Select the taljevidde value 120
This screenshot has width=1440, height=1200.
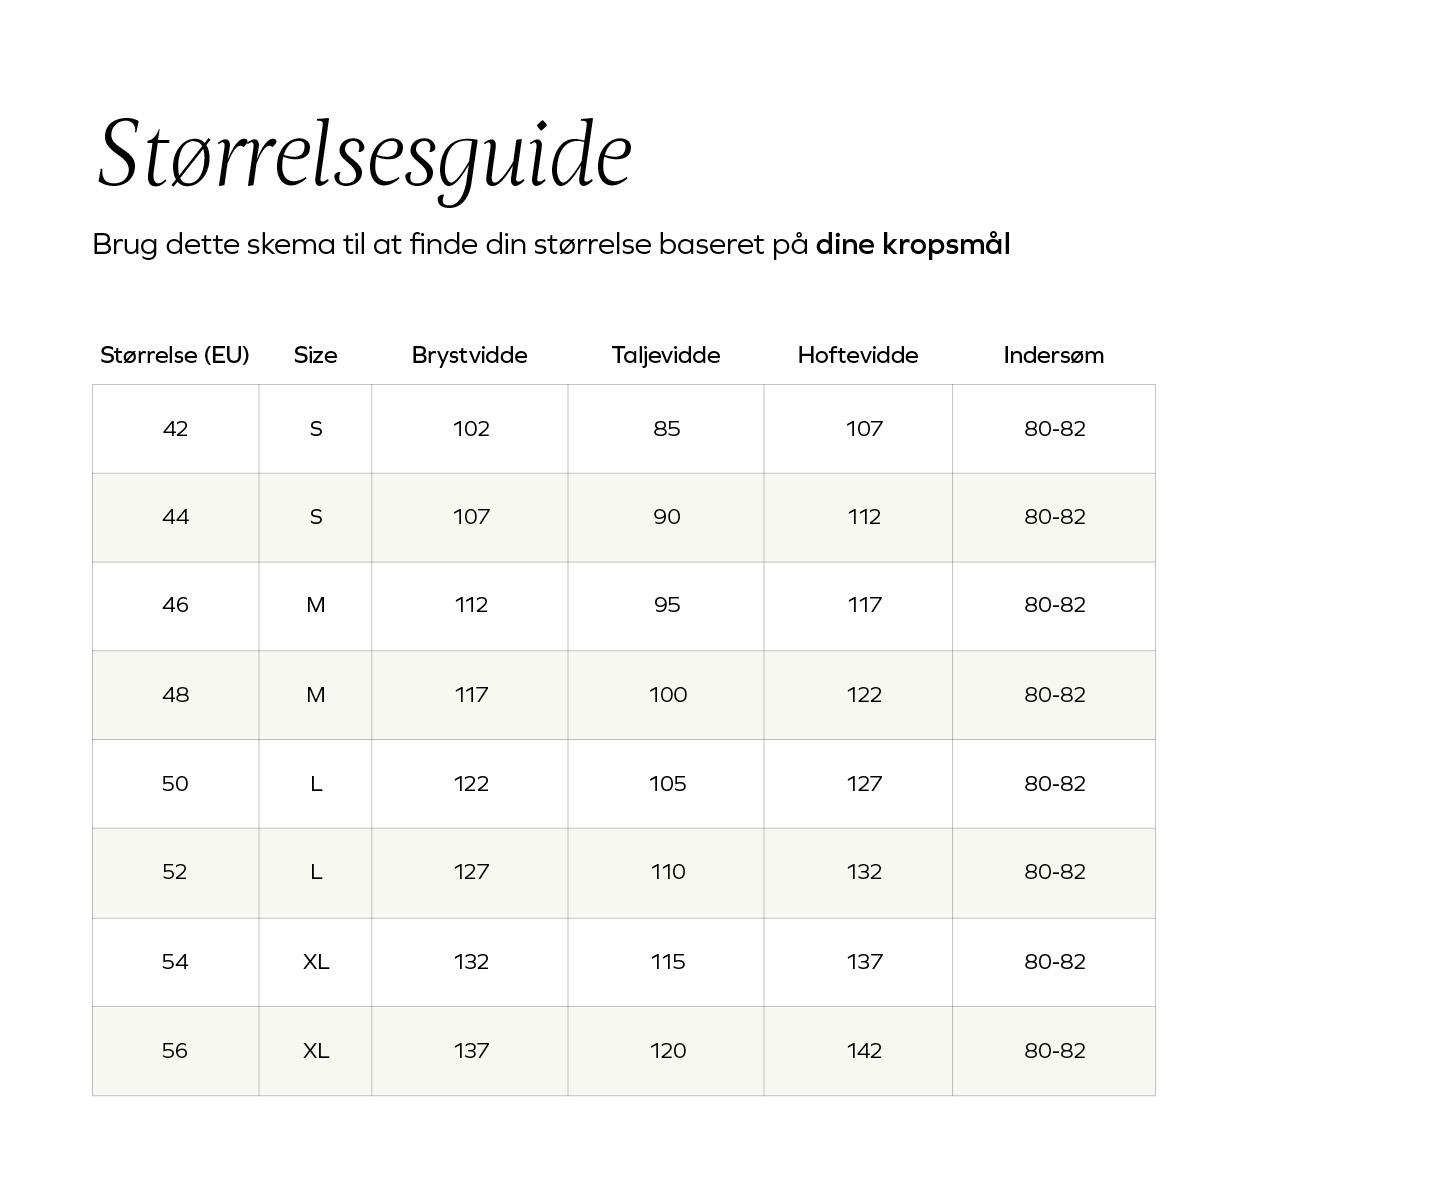(x=667, y=1051)
